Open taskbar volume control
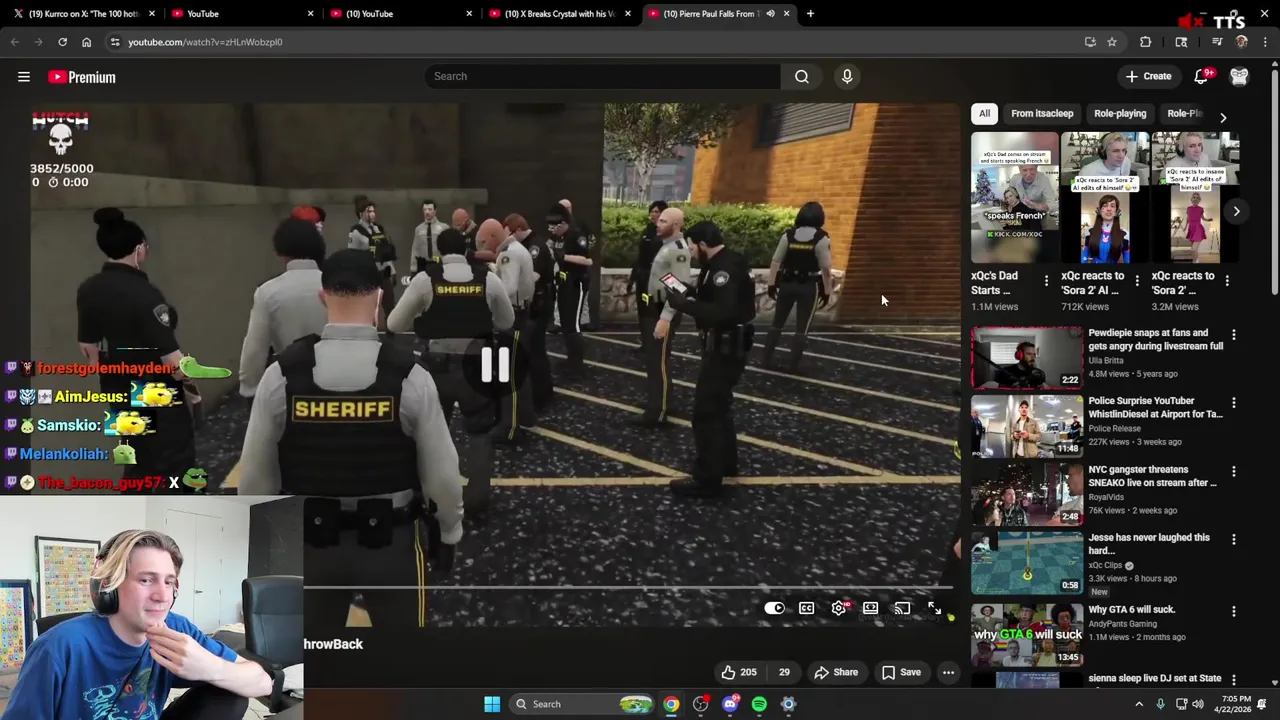1280x720 pixels. (x=1200, y=704)
